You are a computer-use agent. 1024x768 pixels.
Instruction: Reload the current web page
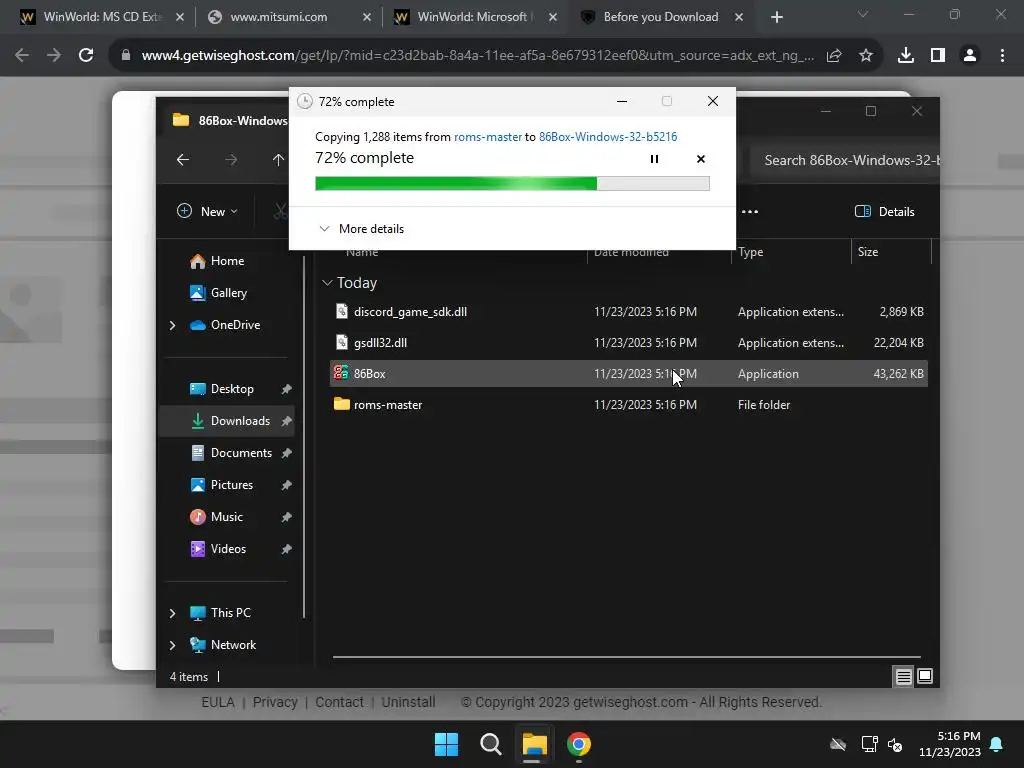(x=86, y=56)
